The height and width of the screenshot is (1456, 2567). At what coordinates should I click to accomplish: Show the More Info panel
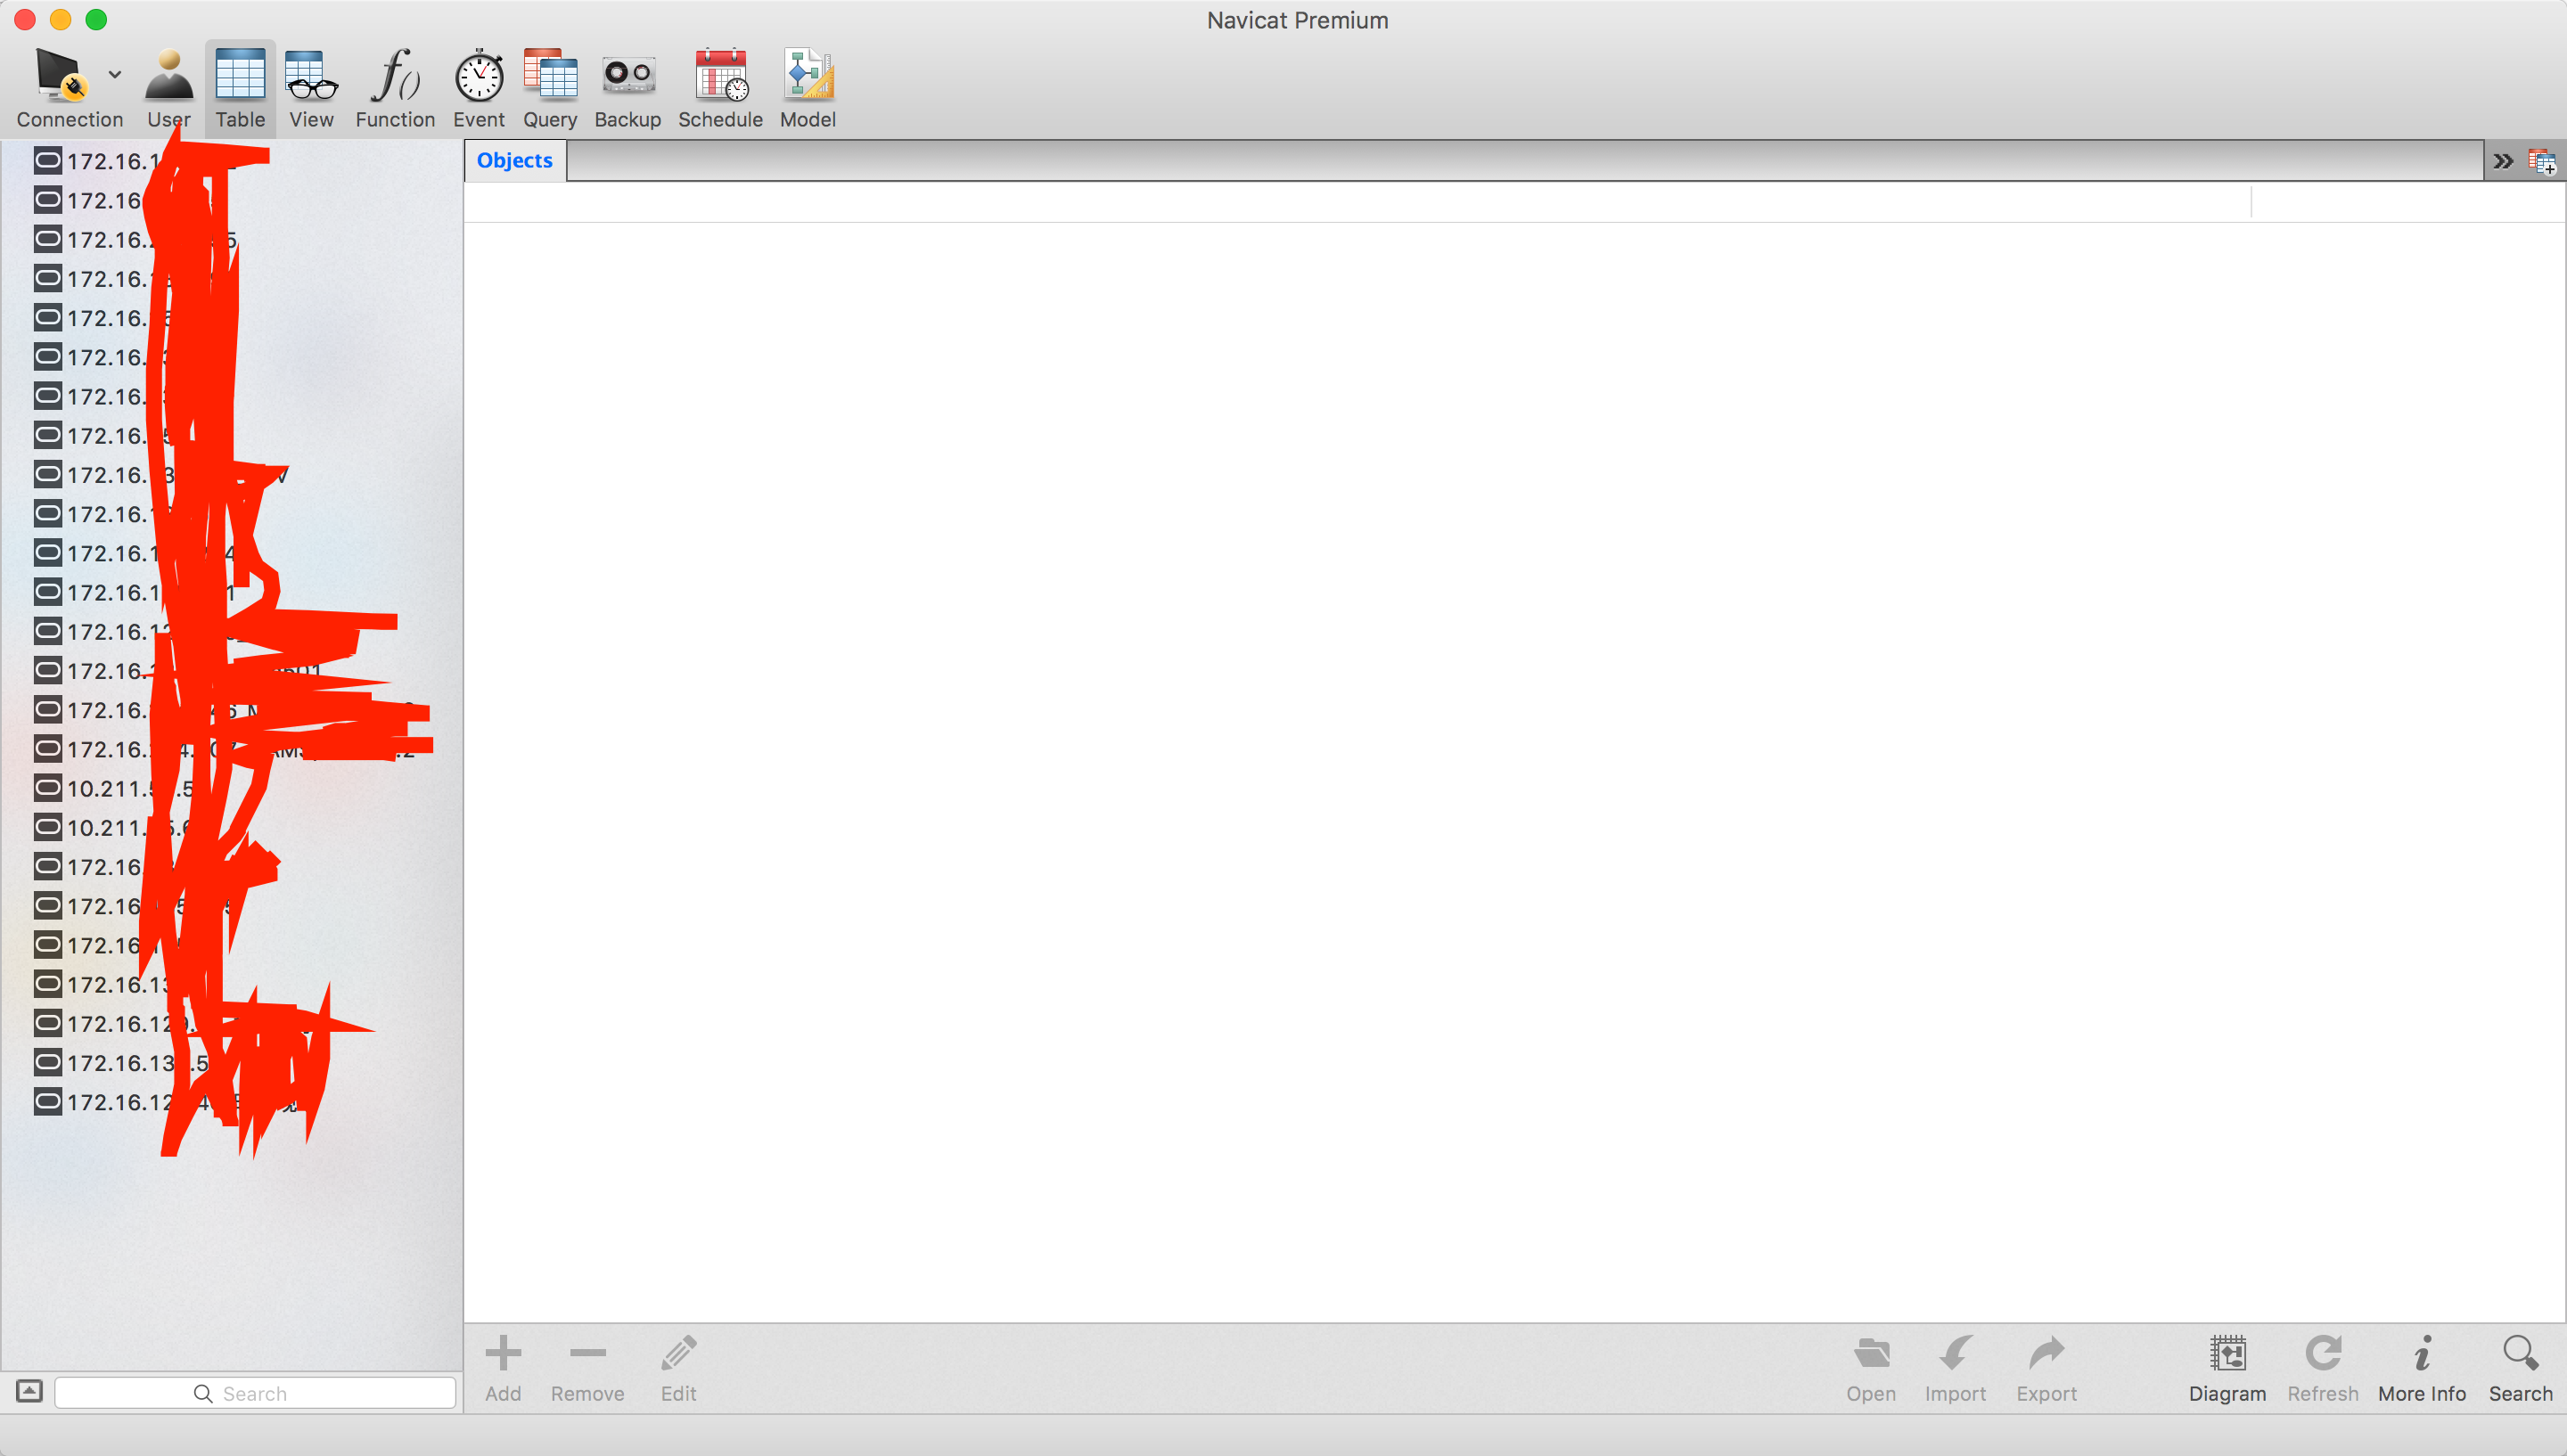(2421, 1367)
